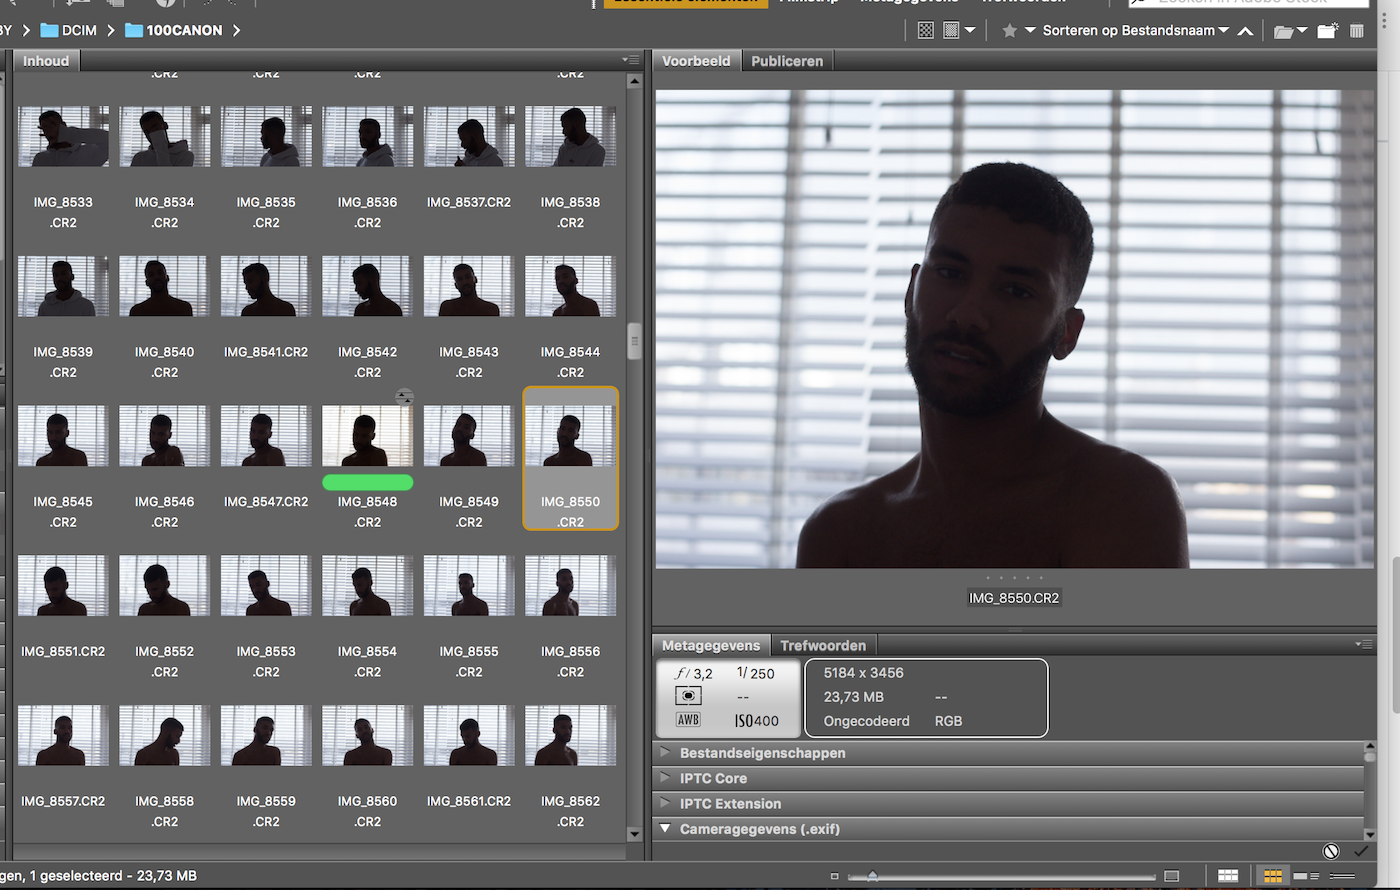Click the '1 geselecteerd - 23,73 MB' status text

click(x=113, y=876)
